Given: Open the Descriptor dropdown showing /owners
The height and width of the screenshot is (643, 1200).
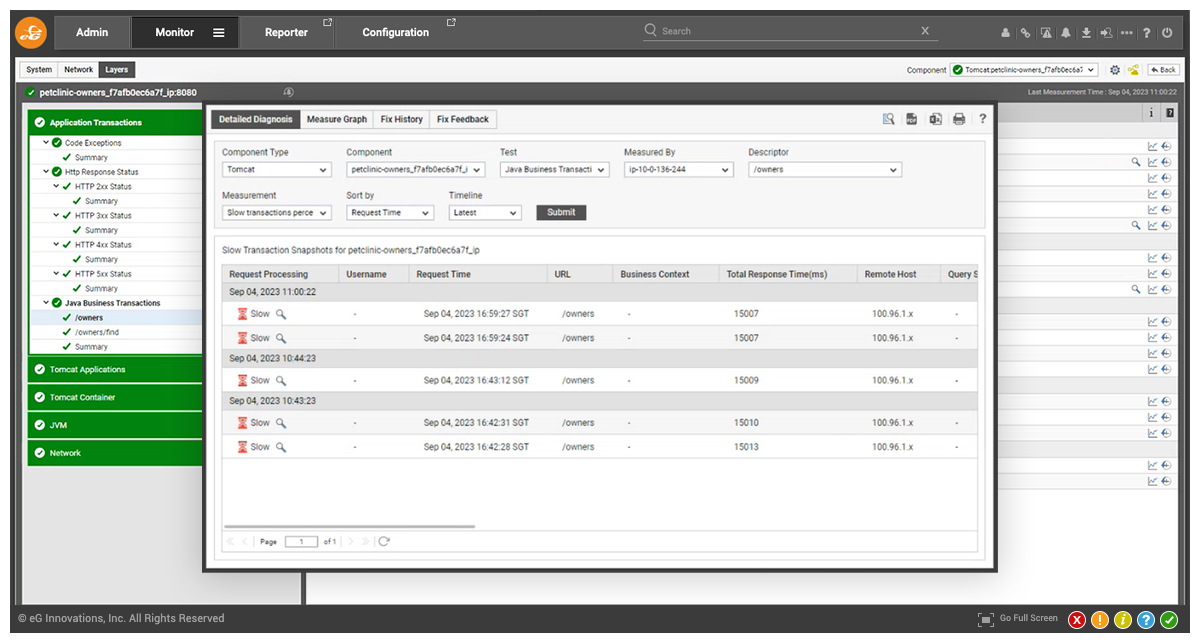Looking at the screenshot, I should 825,170.
